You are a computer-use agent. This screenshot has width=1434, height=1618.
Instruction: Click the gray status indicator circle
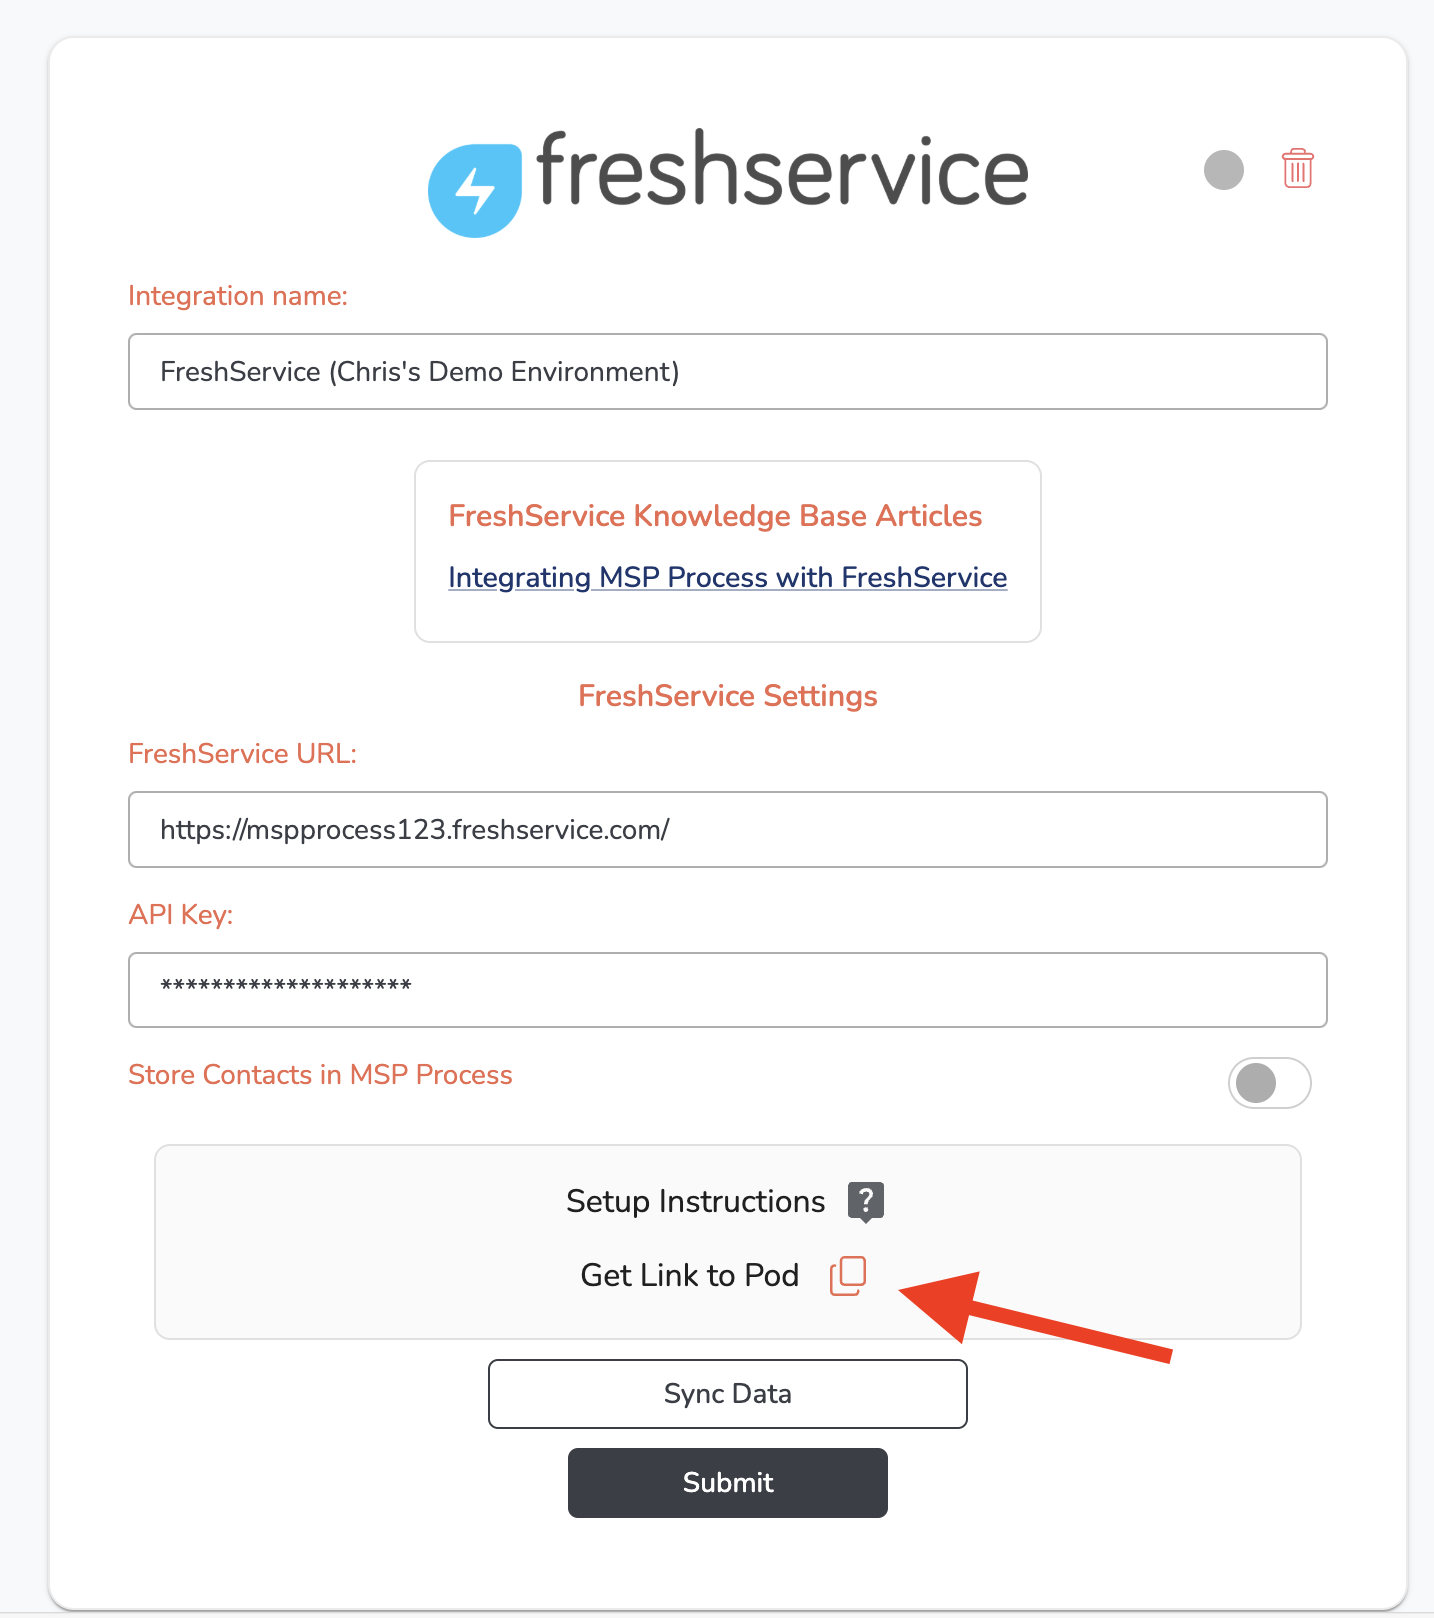1223,170
